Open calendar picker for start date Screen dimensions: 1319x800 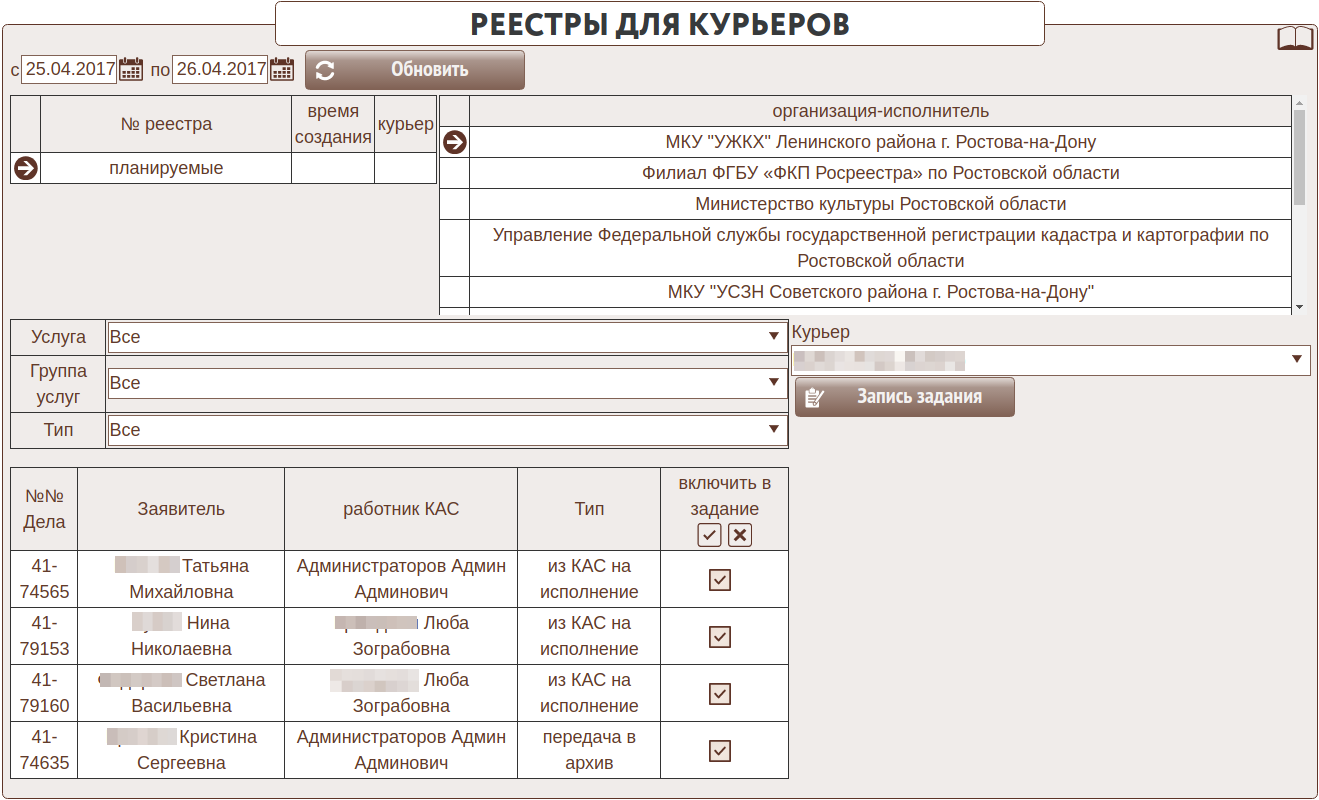[x=131, y=69]
